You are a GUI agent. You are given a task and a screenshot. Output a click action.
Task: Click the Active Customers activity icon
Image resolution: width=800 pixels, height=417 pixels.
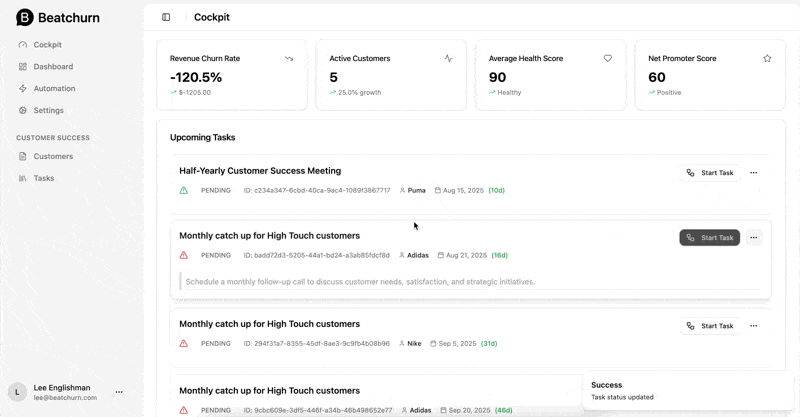(448, 59)
